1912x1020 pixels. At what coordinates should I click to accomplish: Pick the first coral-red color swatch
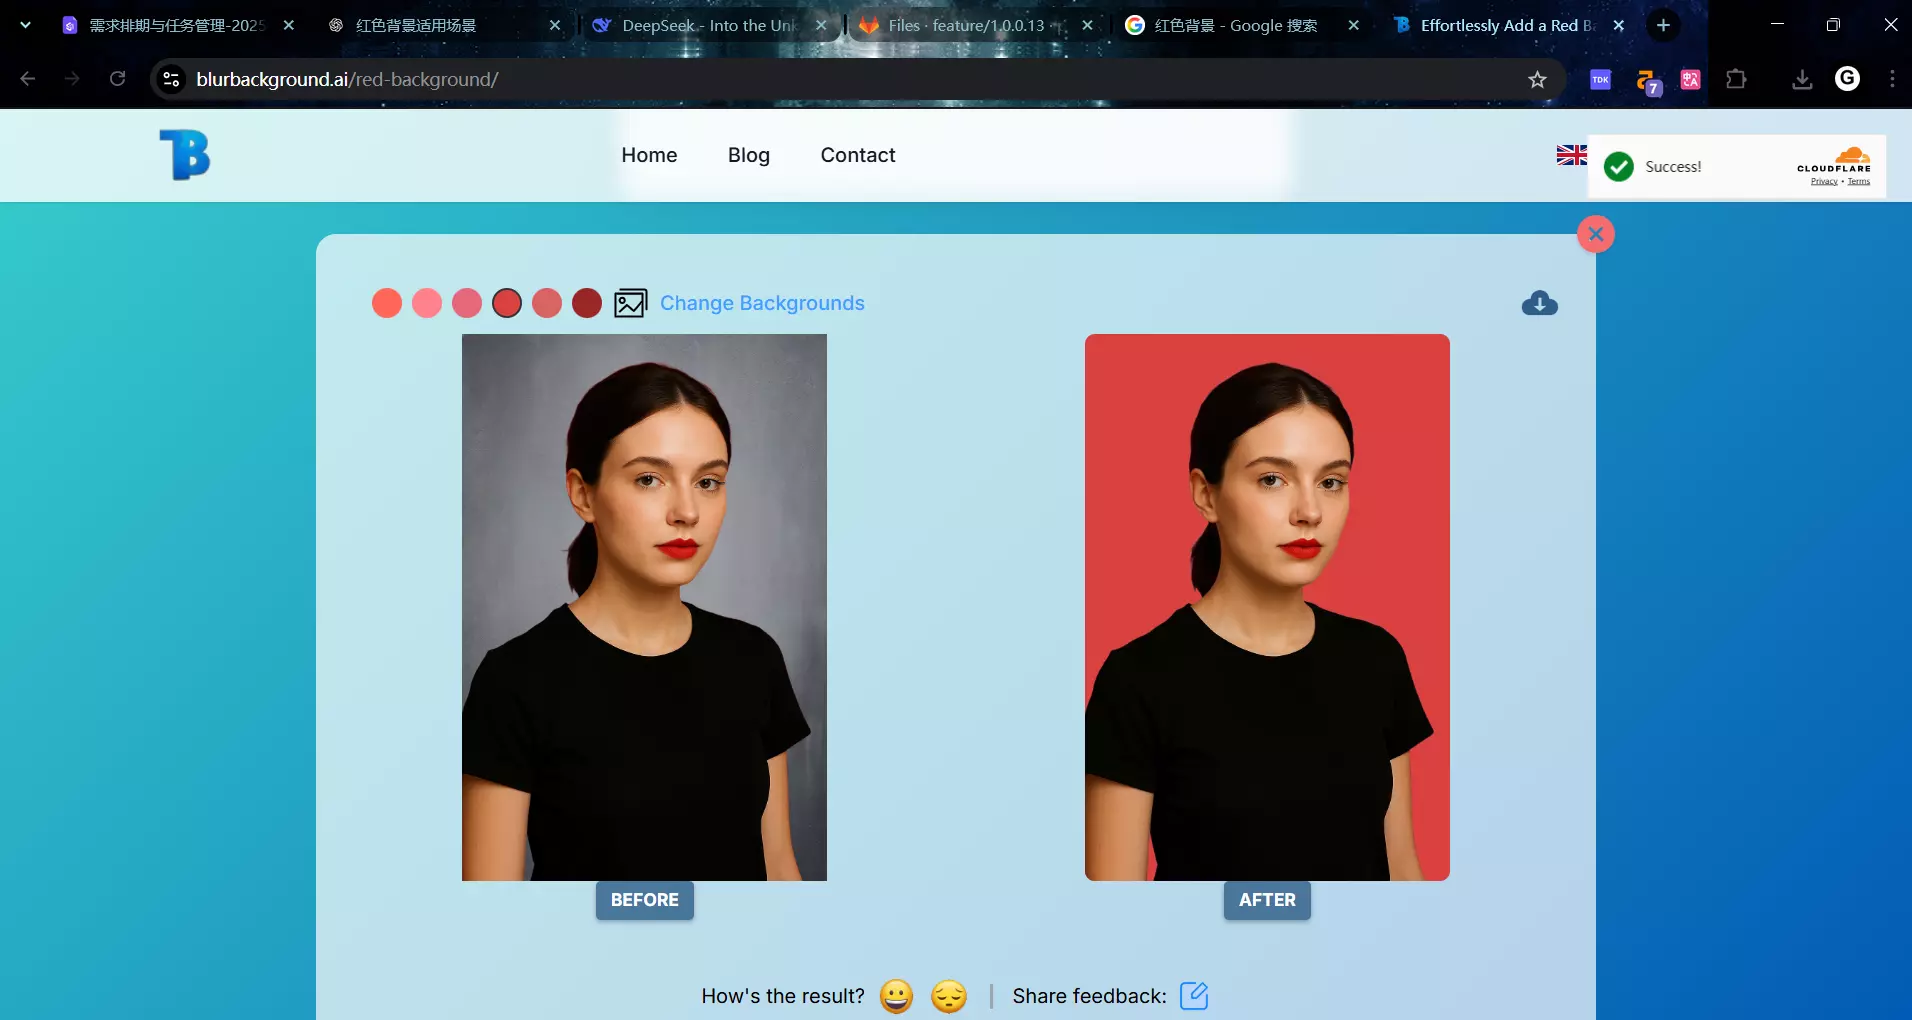(x=387, y=303)
